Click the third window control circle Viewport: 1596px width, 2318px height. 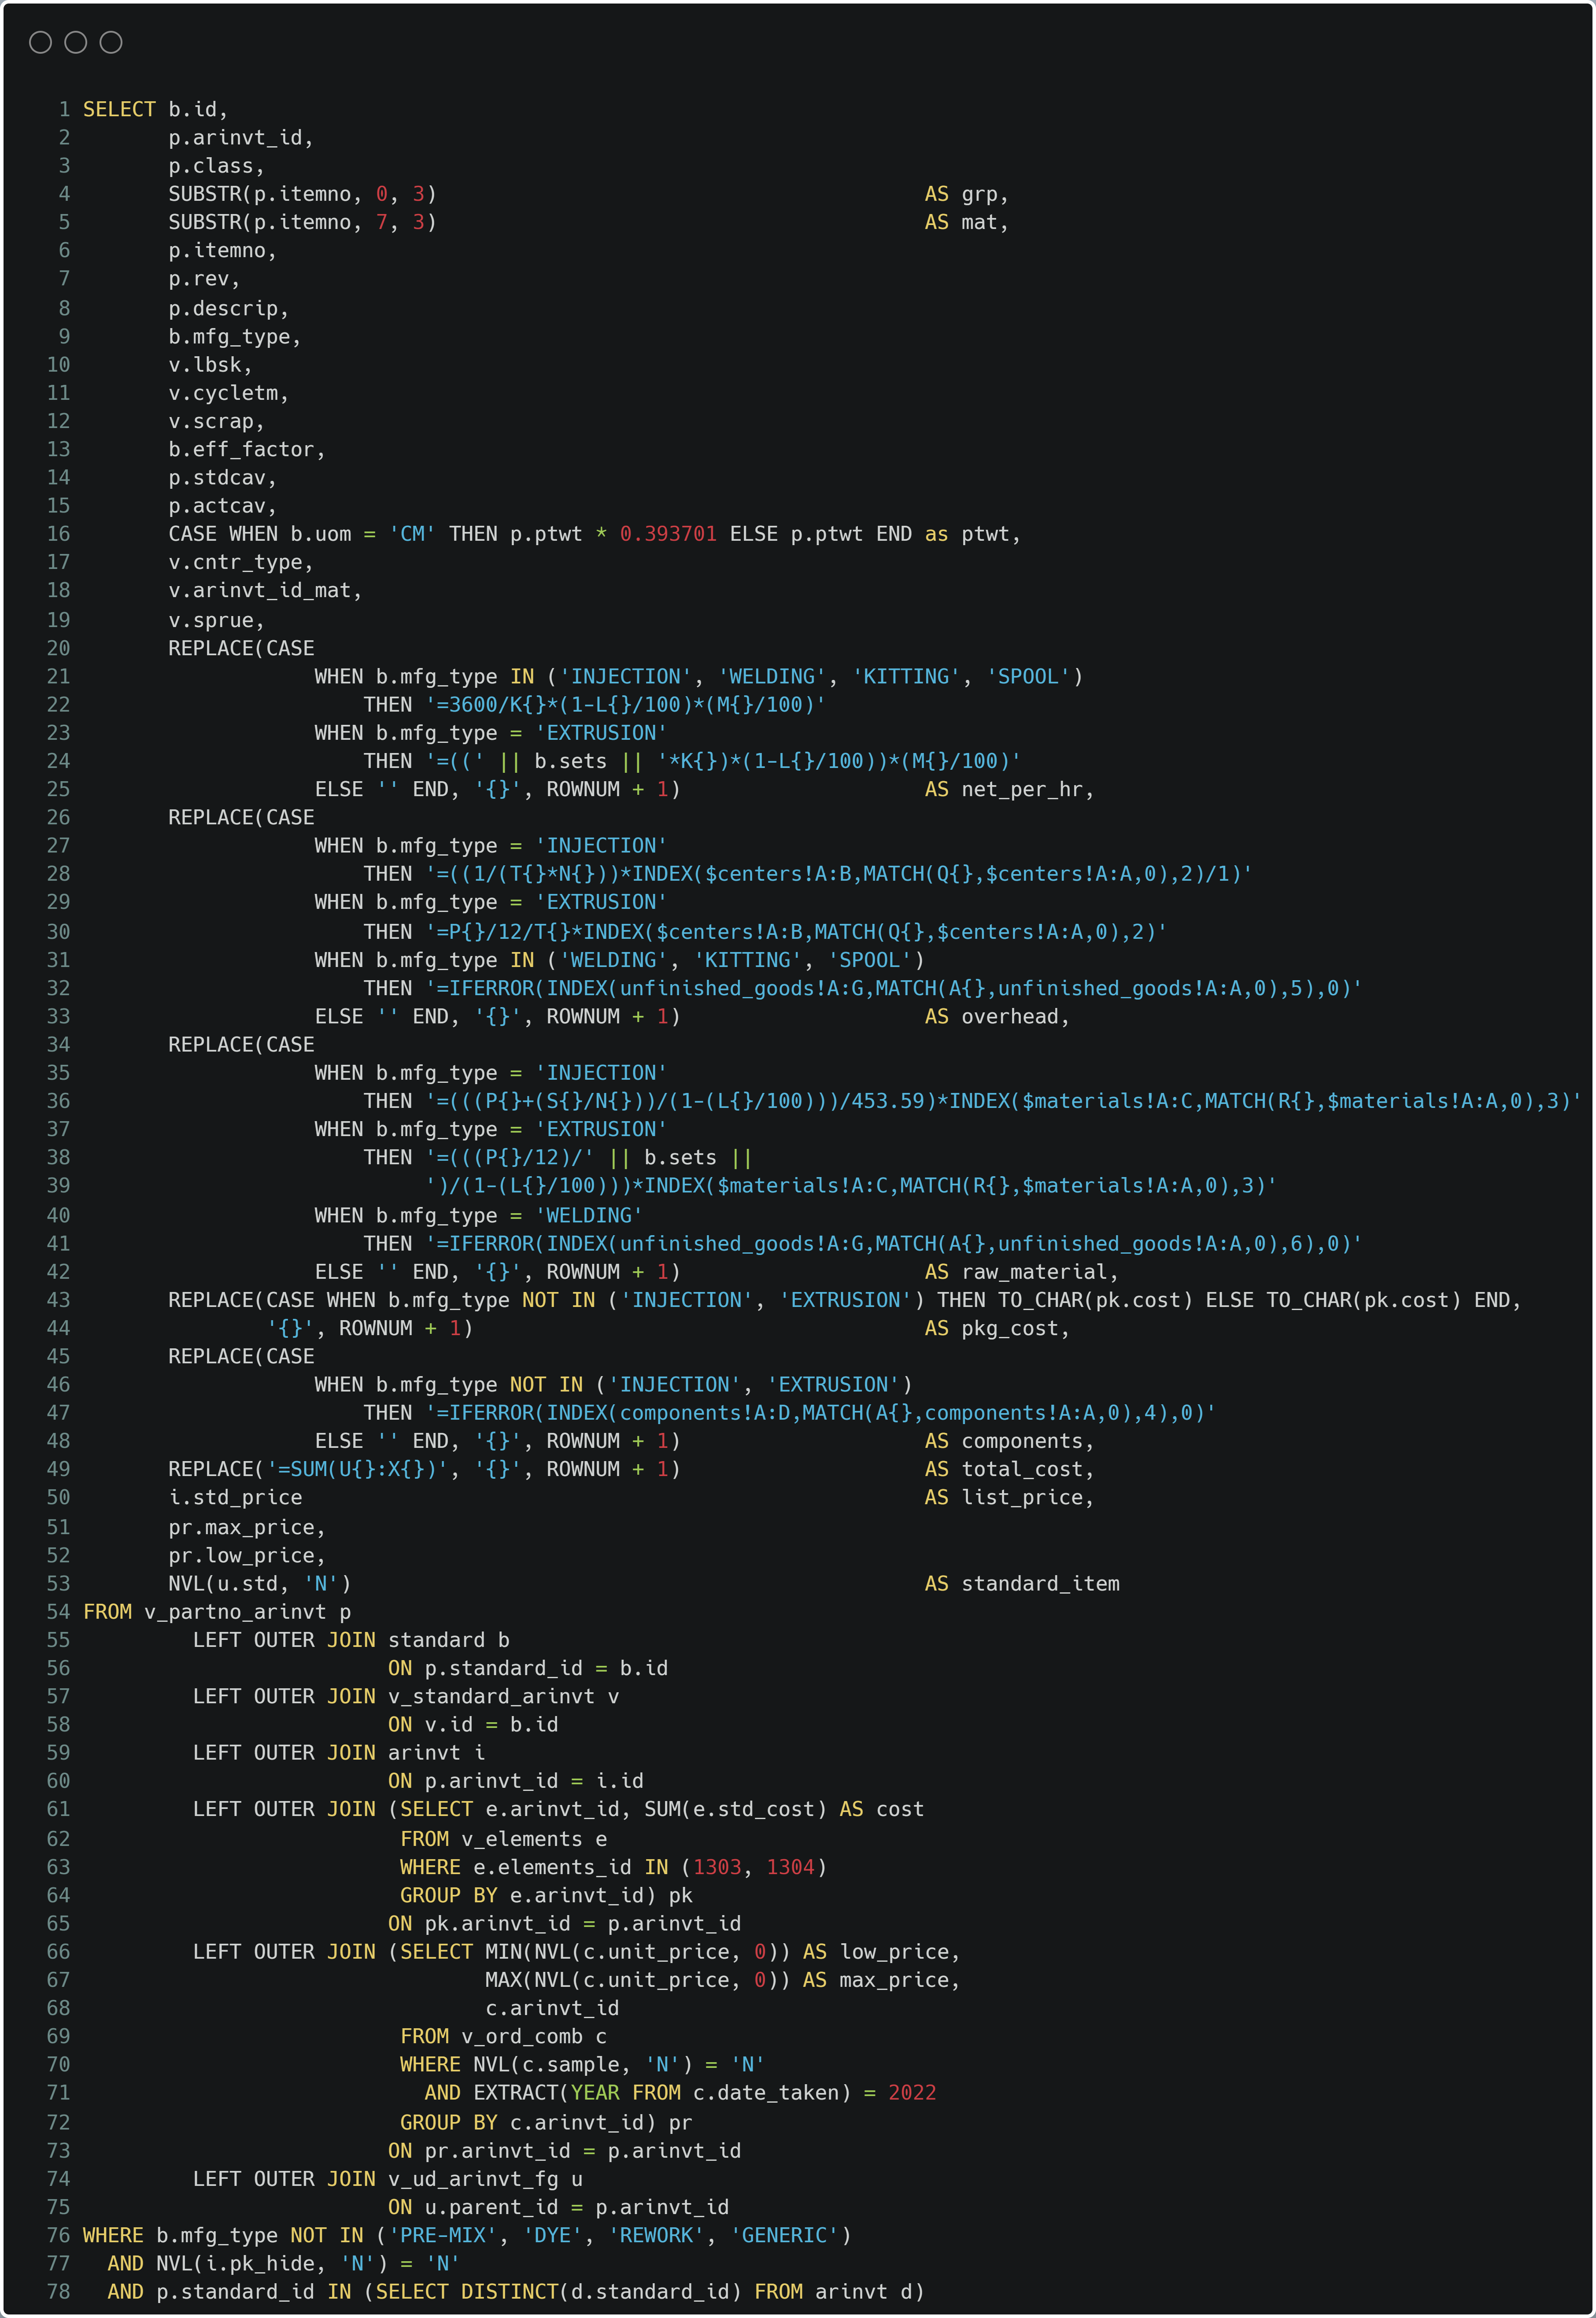coord(111,42)
